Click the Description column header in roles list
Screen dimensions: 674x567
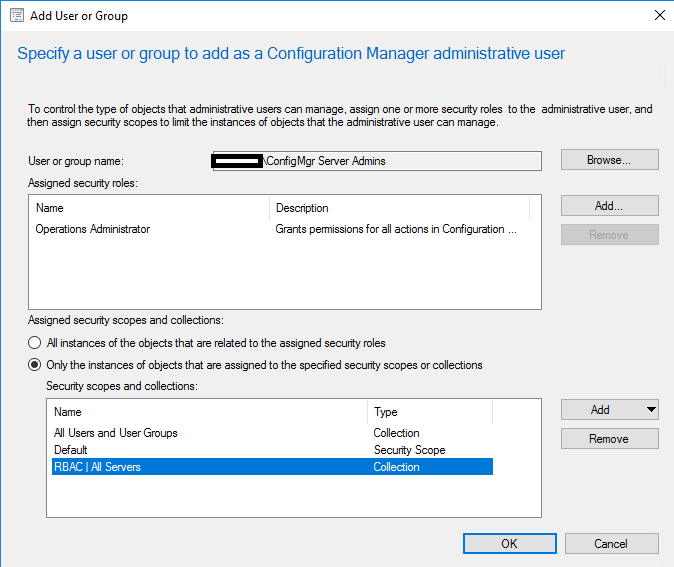(x=400, y=208)
